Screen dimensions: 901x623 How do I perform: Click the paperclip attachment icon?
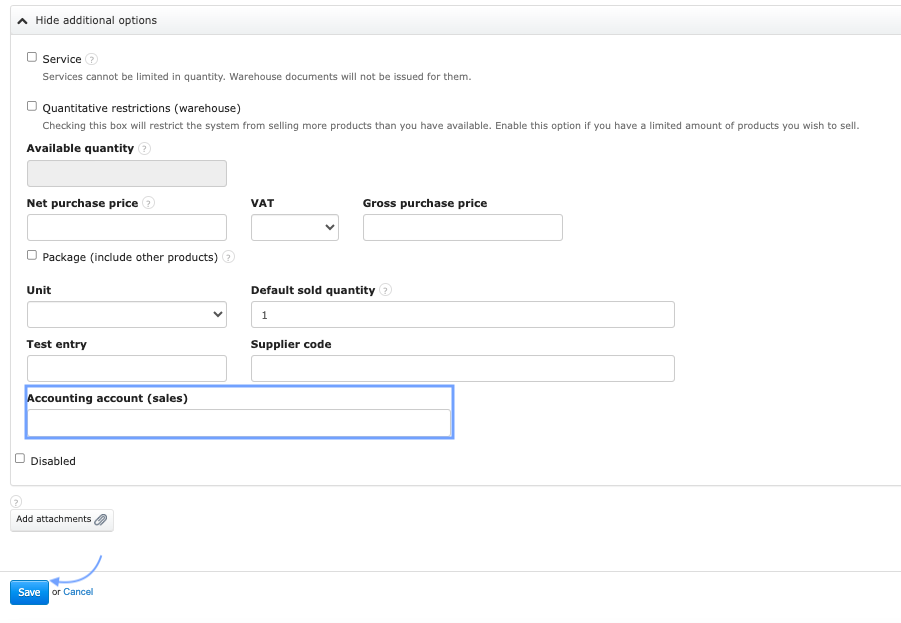click(x=101, y=520)
